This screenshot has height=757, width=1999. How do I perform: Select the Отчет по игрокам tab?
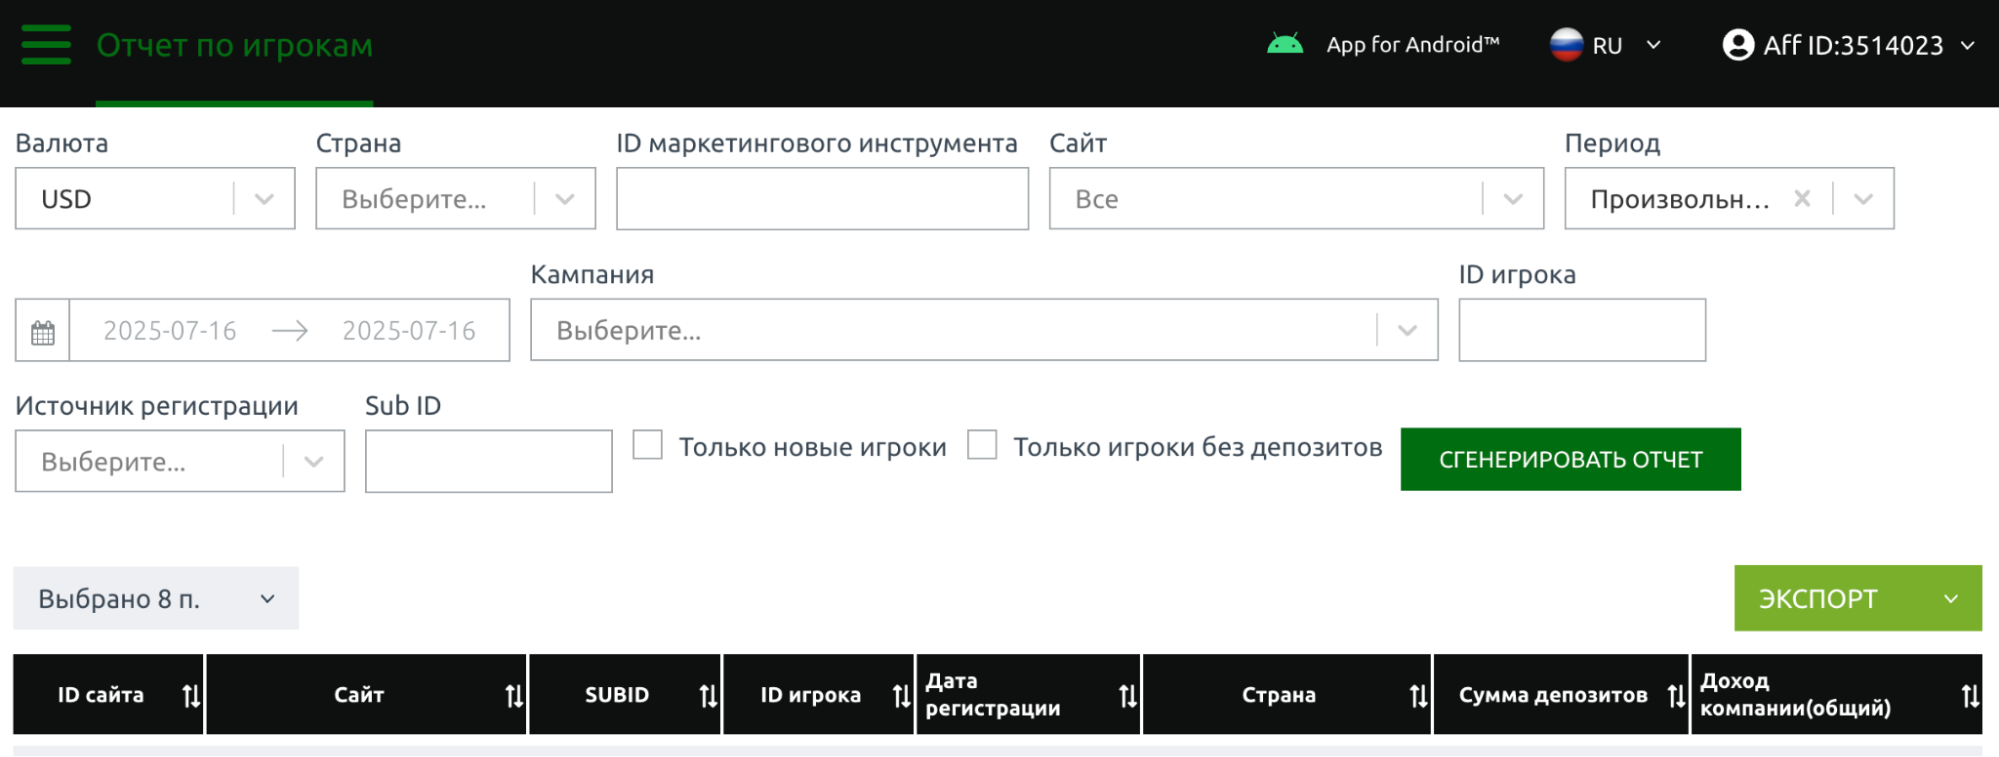point(234,46)
